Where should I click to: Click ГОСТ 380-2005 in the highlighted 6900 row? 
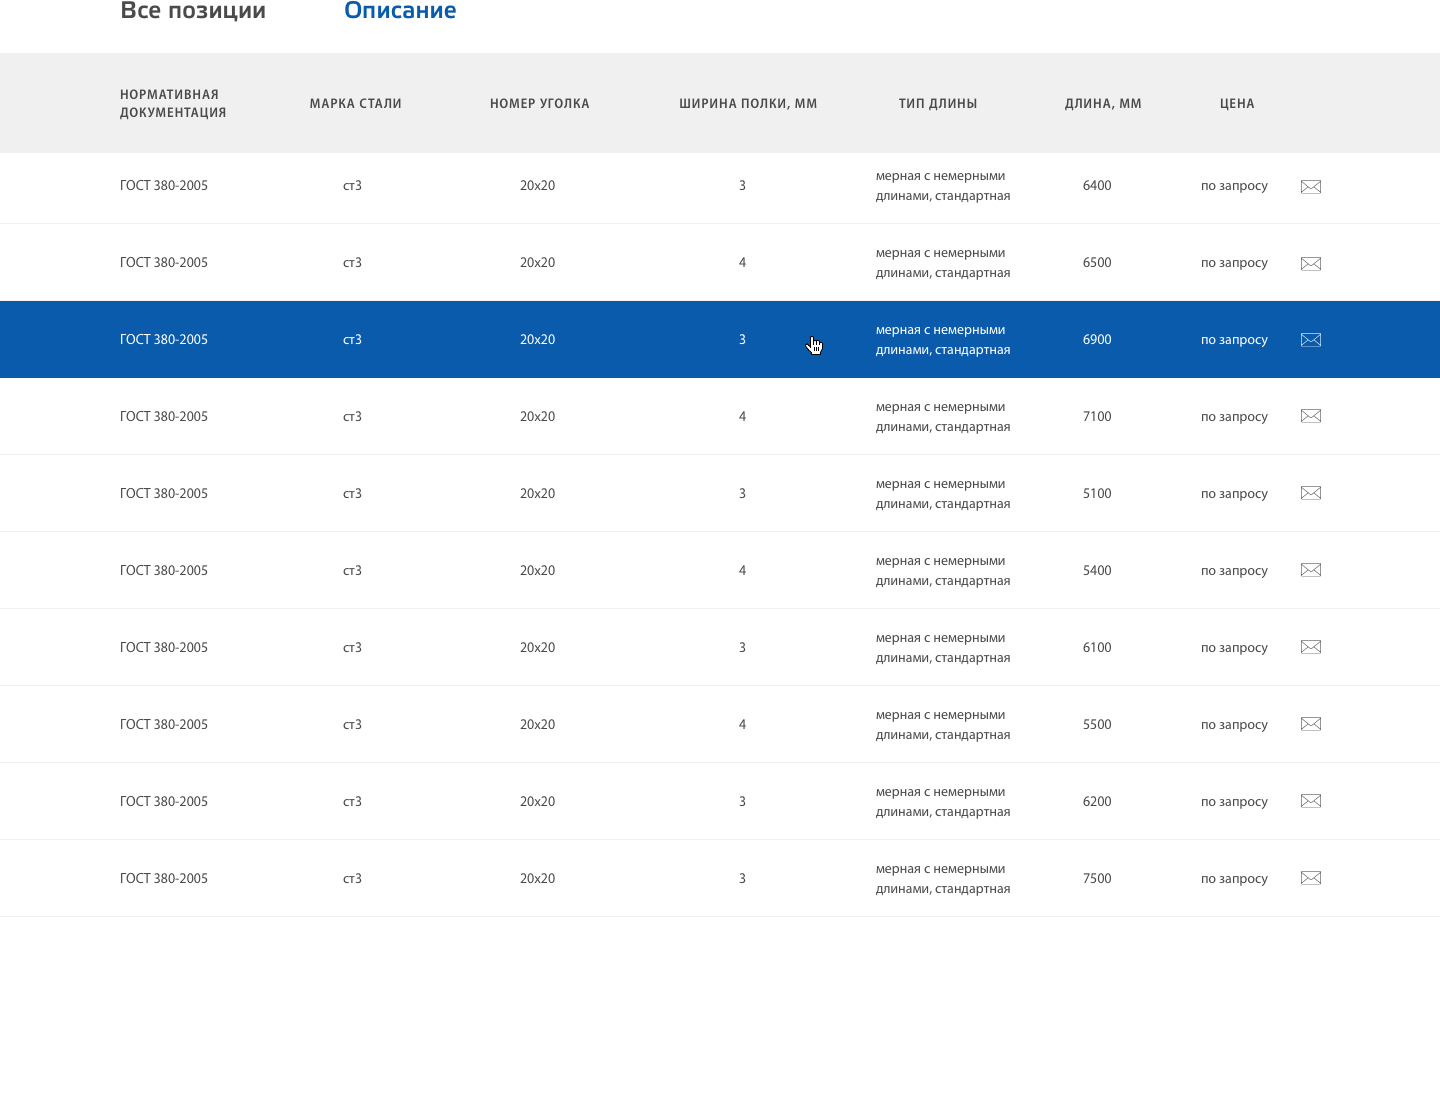(x=164, y=340)
